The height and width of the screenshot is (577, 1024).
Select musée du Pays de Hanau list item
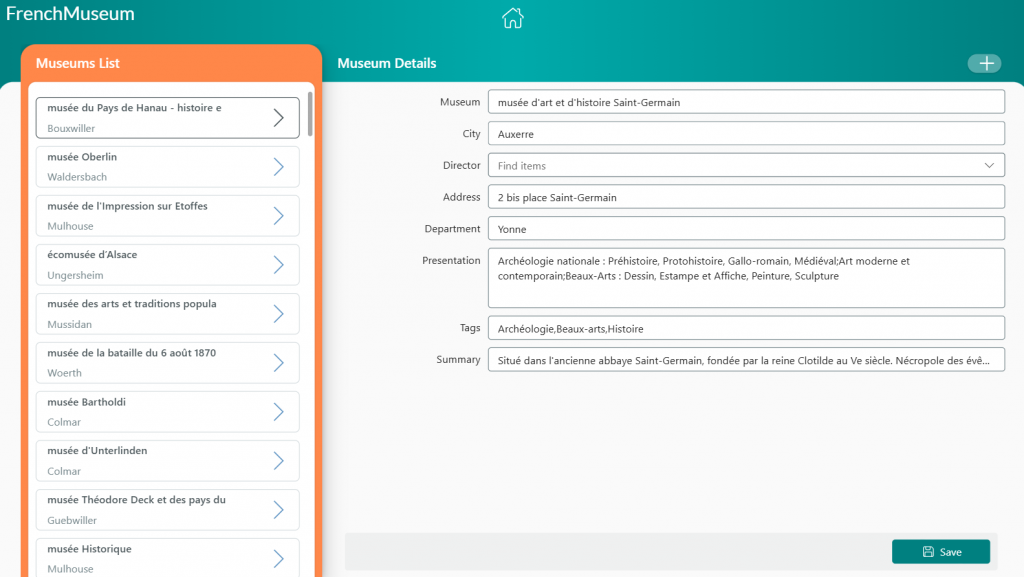[150, 118]
